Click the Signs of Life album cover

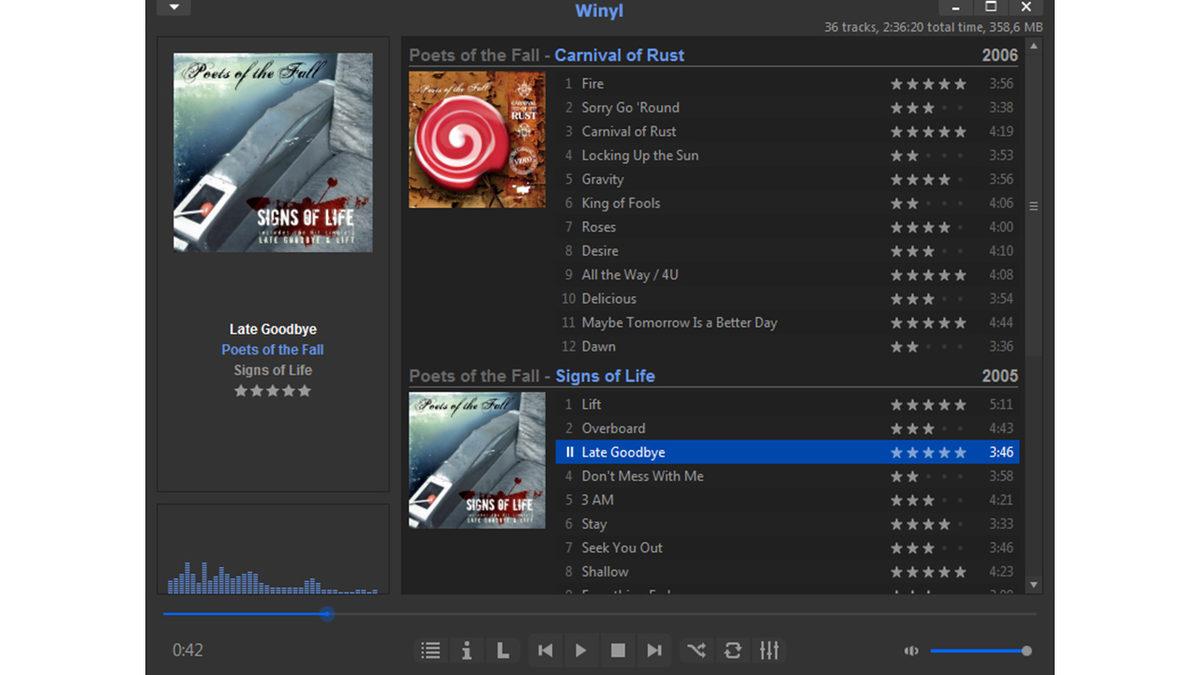pyautogui.click(x=476, y=461)
